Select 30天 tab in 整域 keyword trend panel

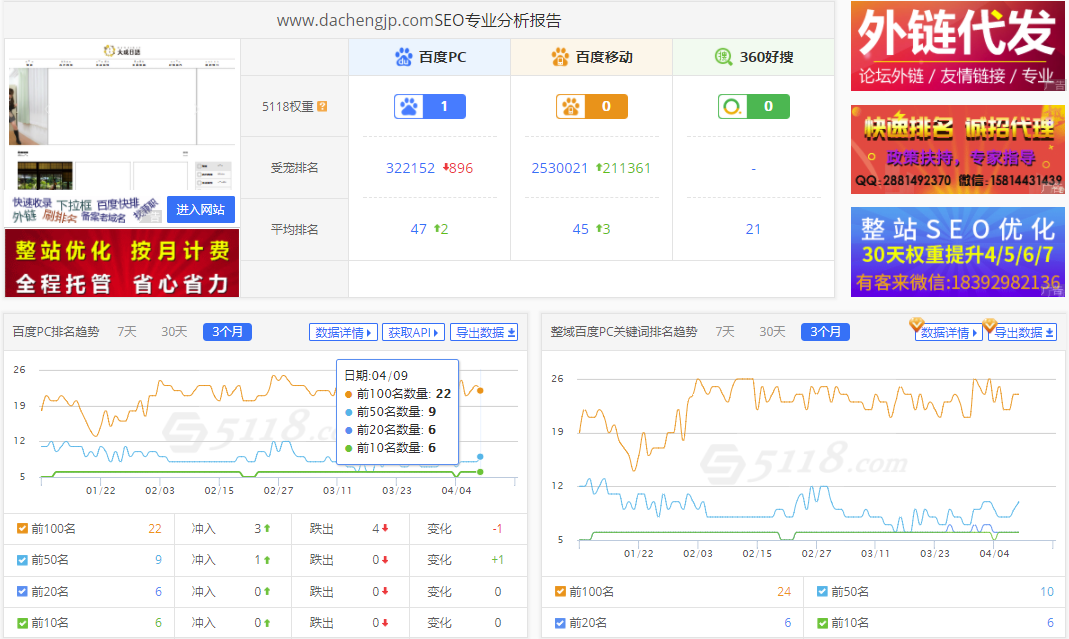[772, 332]
